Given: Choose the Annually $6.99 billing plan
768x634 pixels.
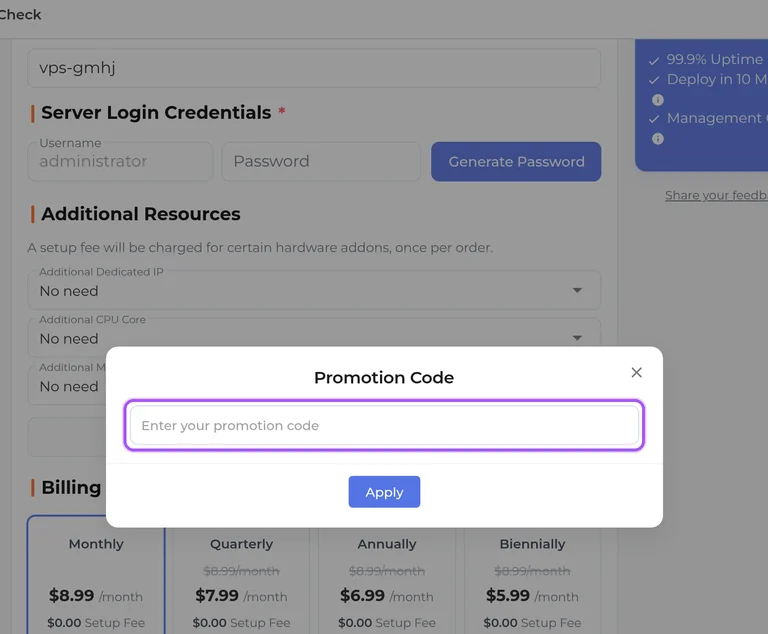Looking at the screenshot, I should (x=387, y=581).
